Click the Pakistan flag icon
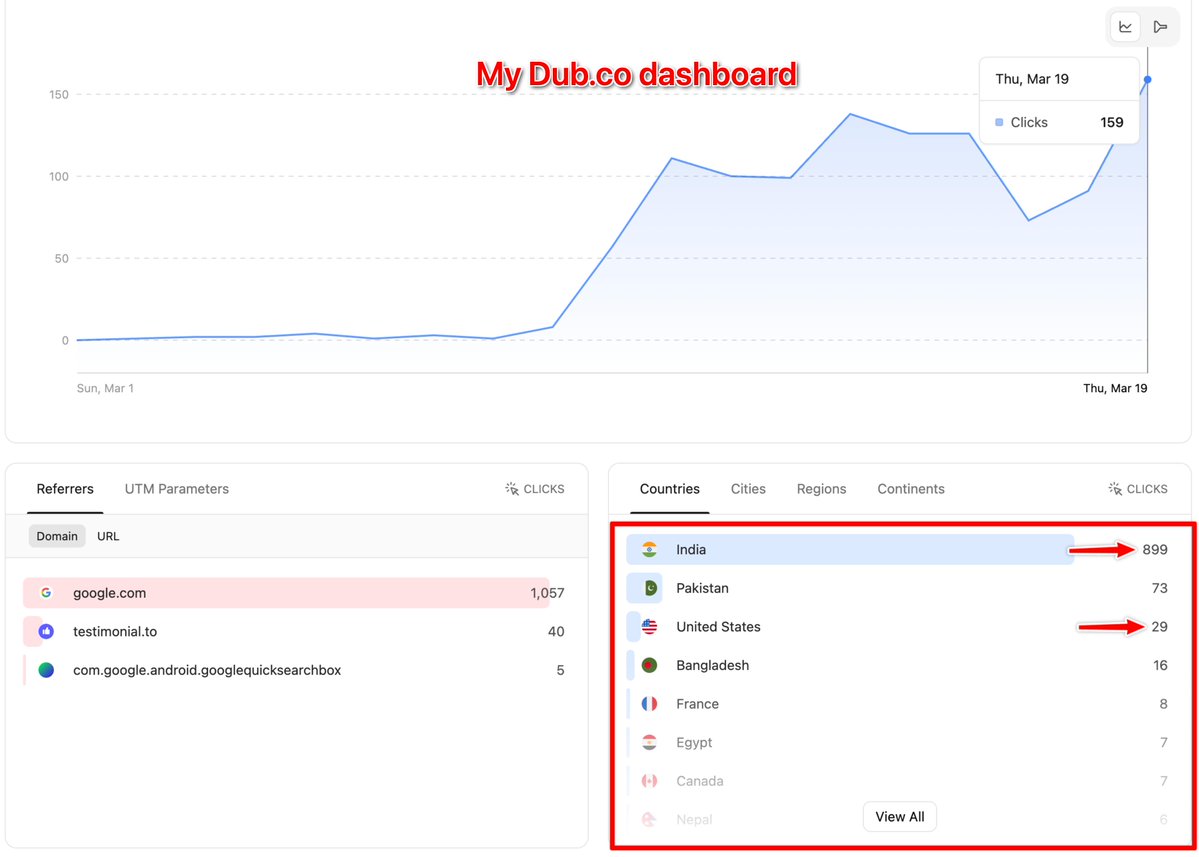 (649, 588)
